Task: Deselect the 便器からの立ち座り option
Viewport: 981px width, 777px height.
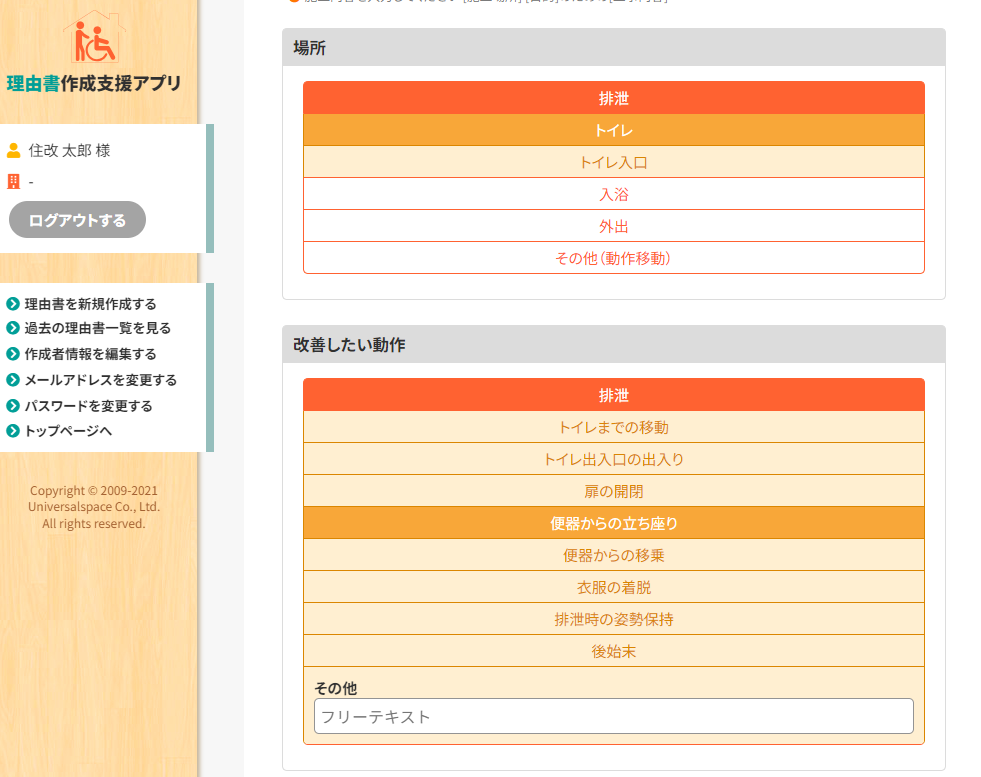Action: [613, 523]
